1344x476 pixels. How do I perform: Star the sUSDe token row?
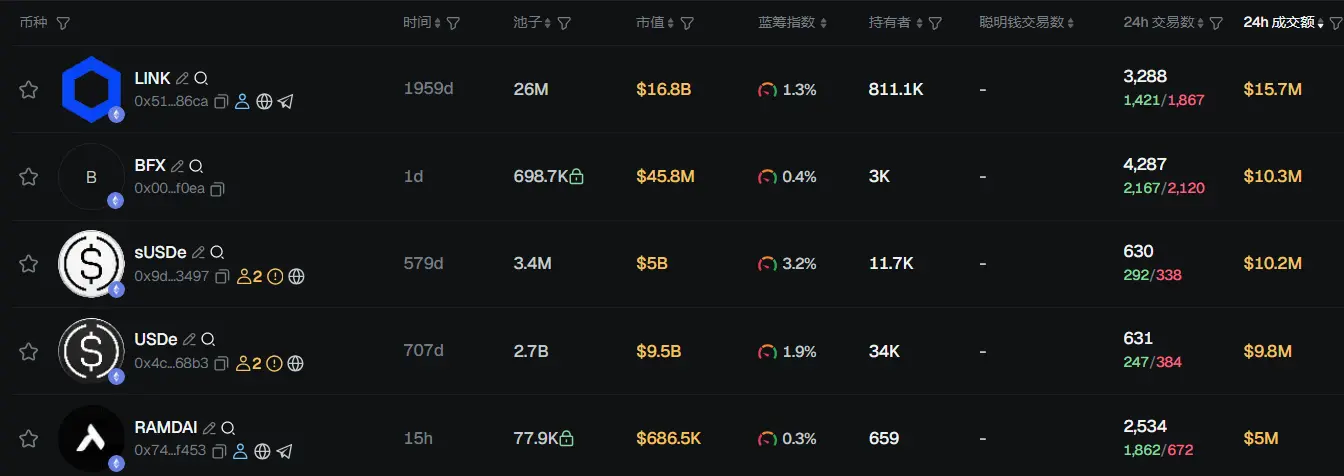point(29,264)
